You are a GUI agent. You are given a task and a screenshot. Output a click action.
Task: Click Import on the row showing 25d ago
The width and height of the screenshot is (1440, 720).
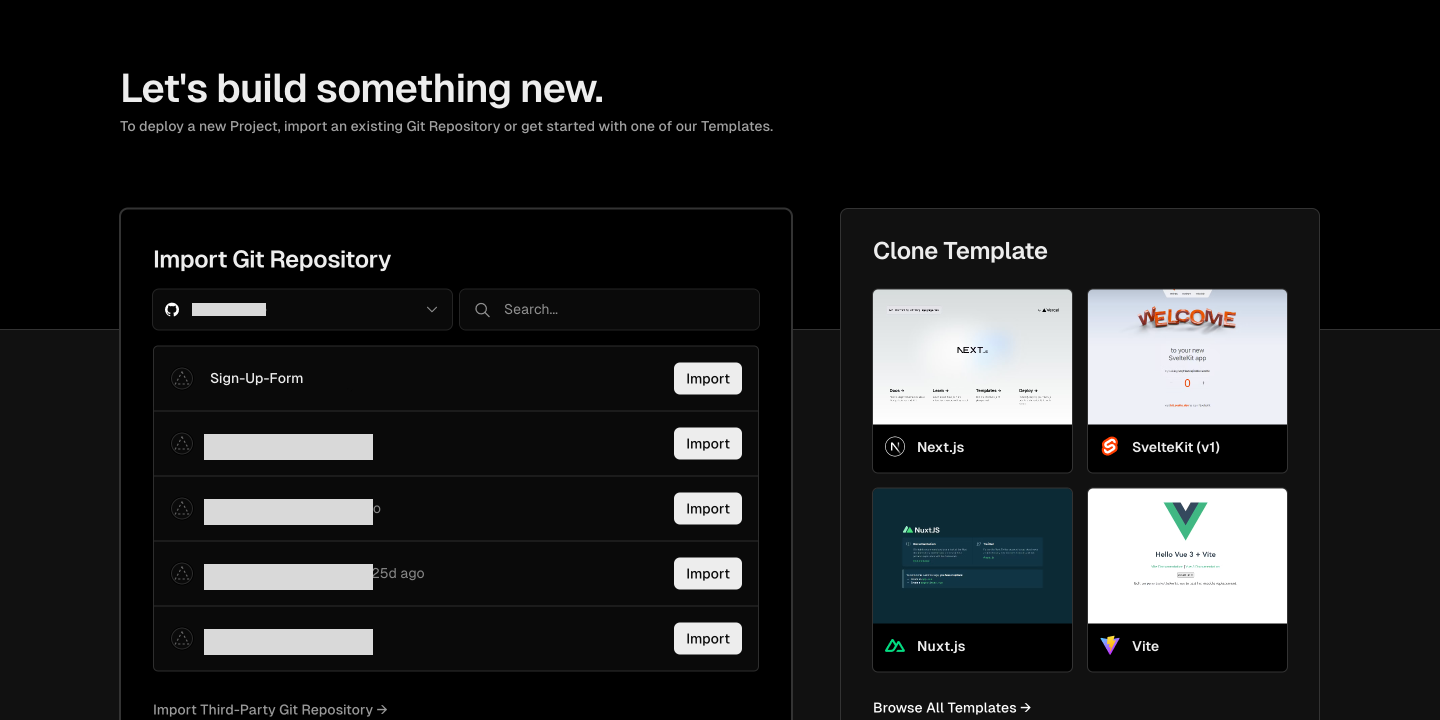coord(708,574)
